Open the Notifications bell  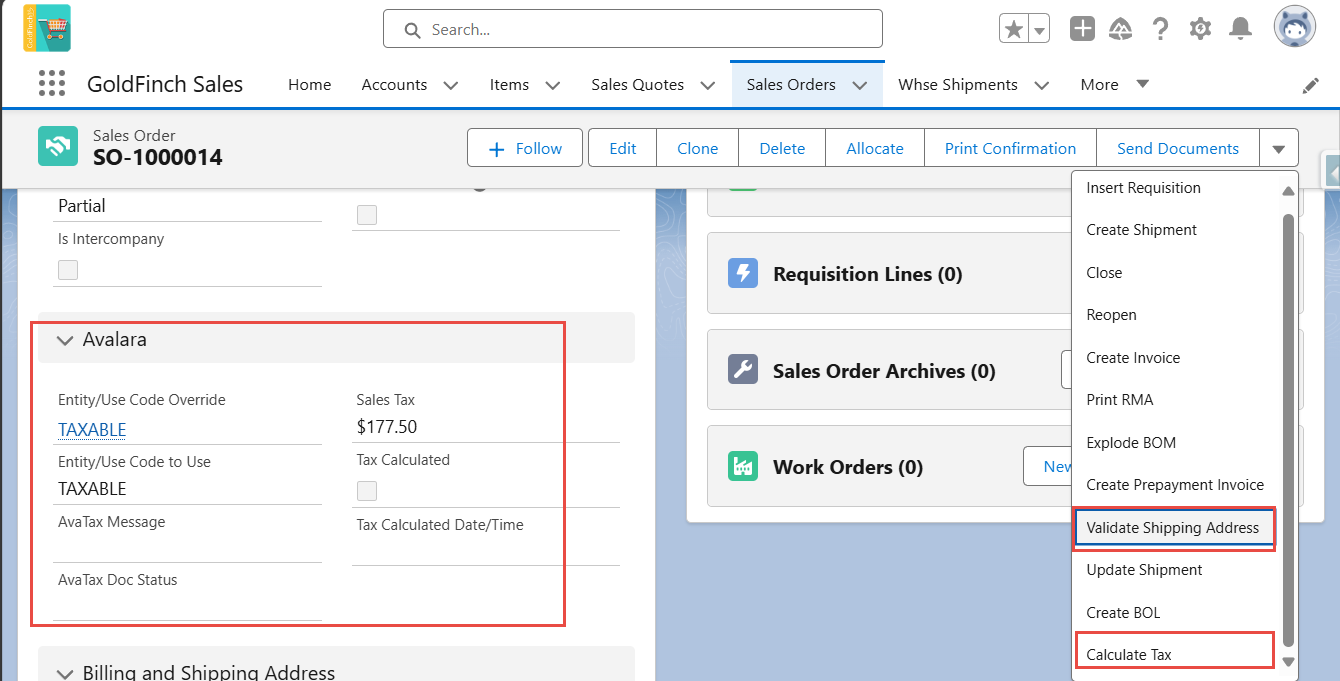1240,29
